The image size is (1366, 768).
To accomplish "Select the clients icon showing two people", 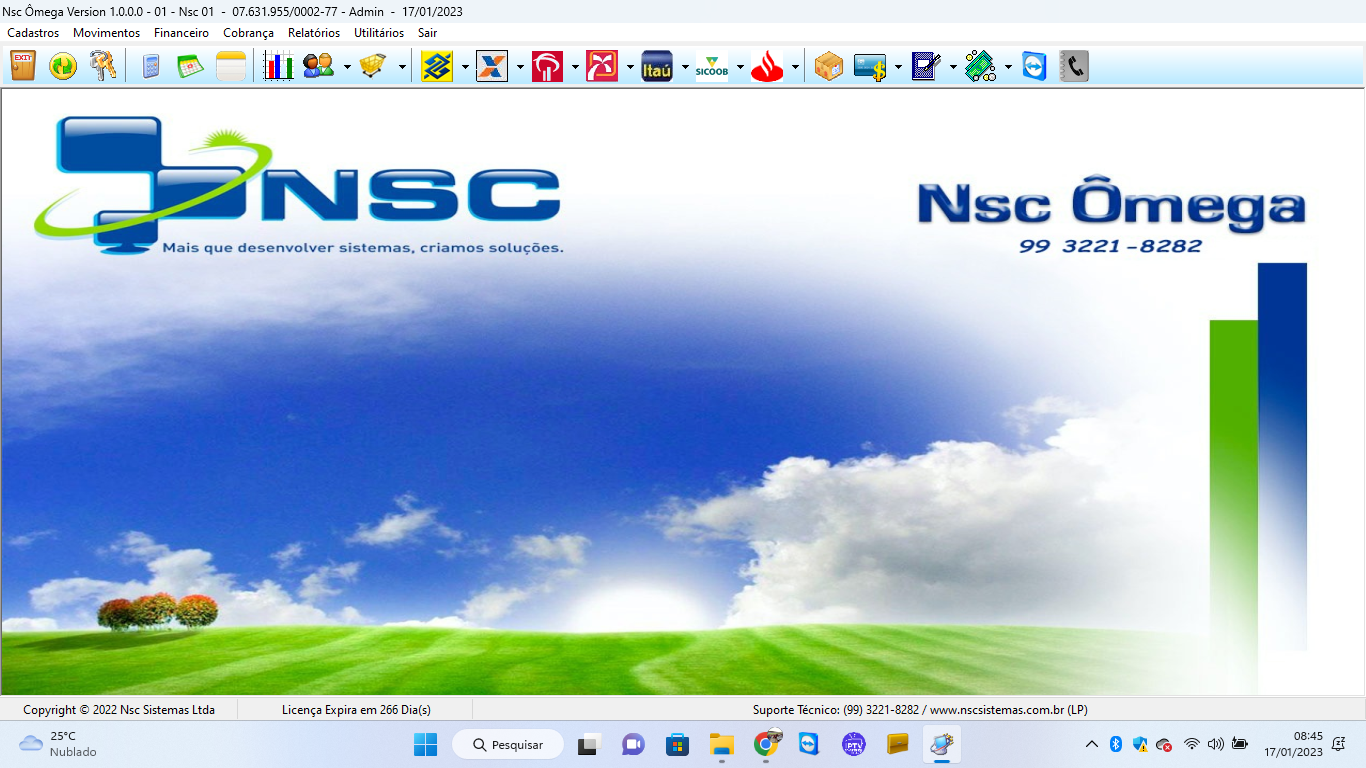I will [x=319, y=66].
